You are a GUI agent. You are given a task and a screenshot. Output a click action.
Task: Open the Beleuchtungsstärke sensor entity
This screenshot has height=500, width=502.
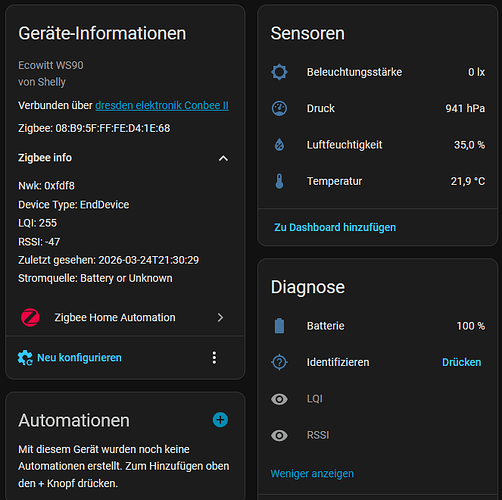tap(378, 72)
